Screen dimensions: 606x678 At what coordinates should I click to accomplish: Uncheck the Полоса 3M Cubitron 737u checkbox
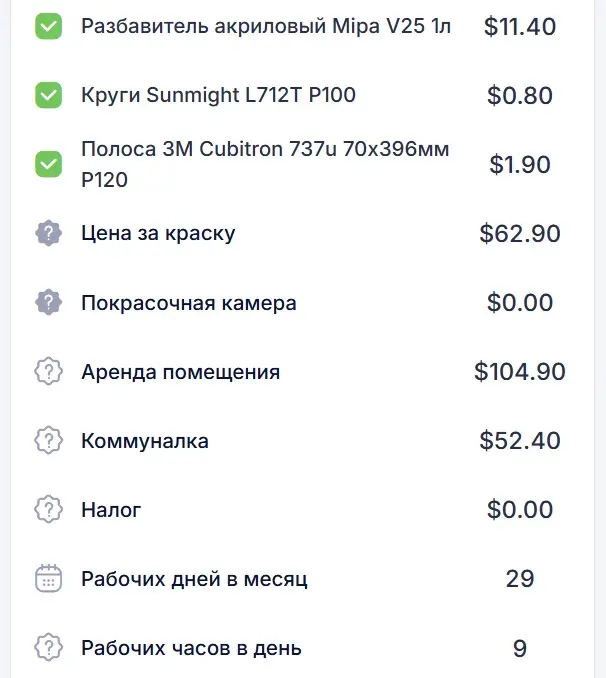(x=49, y=164)
